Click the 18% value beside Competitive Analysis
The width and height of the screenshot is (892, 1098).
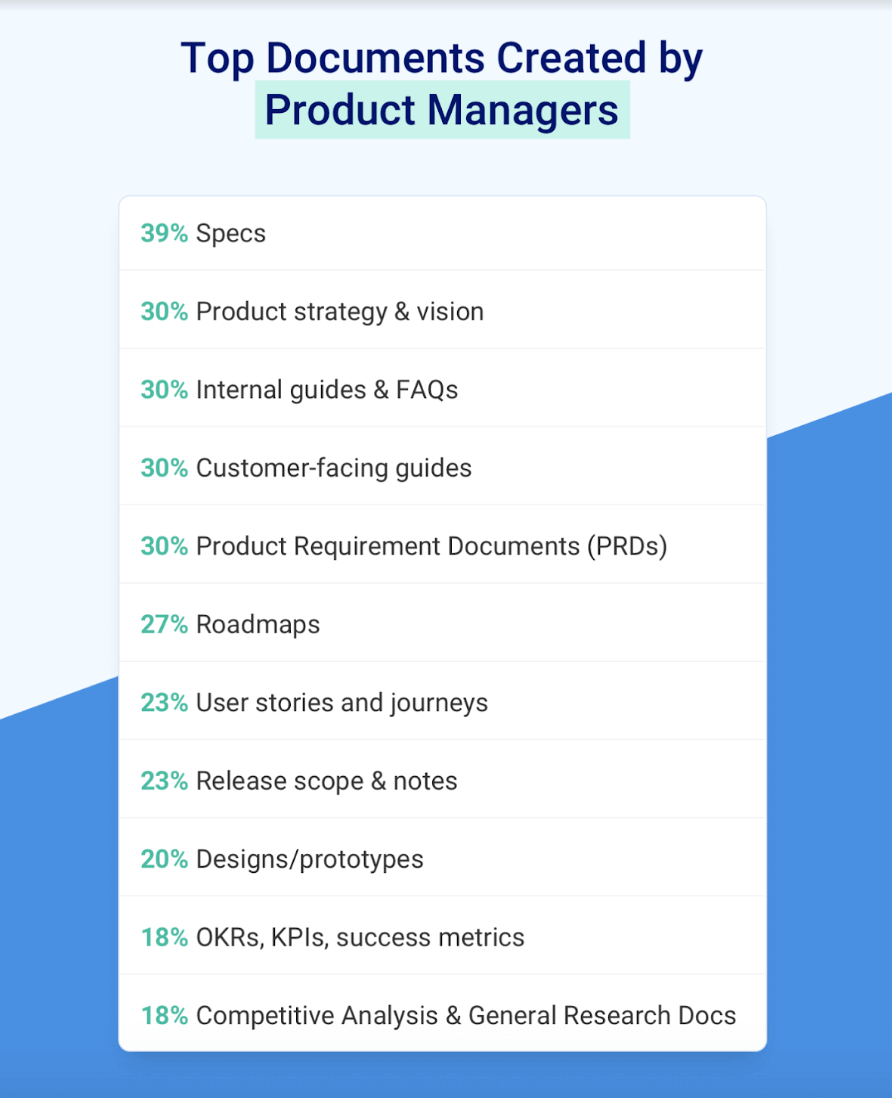[164, 1016]
